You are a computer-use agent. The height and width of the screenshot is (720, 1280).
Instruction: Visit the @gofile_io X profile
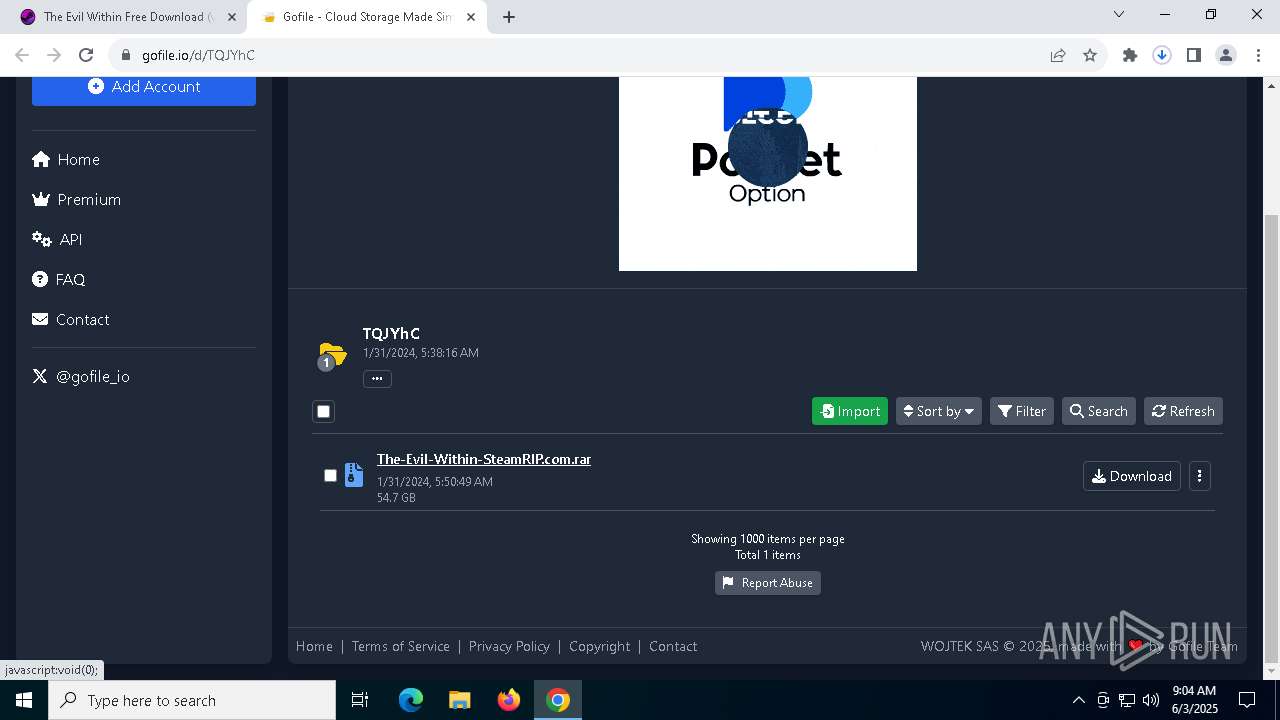coord(81,377)
